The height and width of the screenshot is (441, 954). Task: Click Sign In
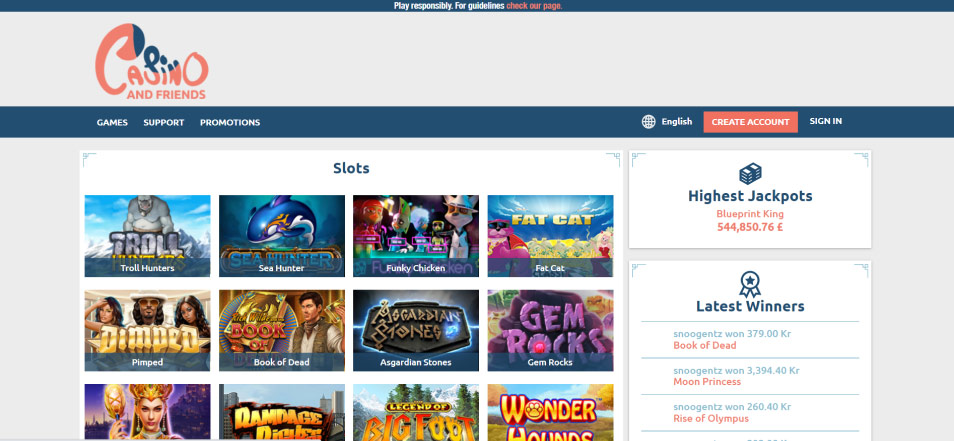826,121
